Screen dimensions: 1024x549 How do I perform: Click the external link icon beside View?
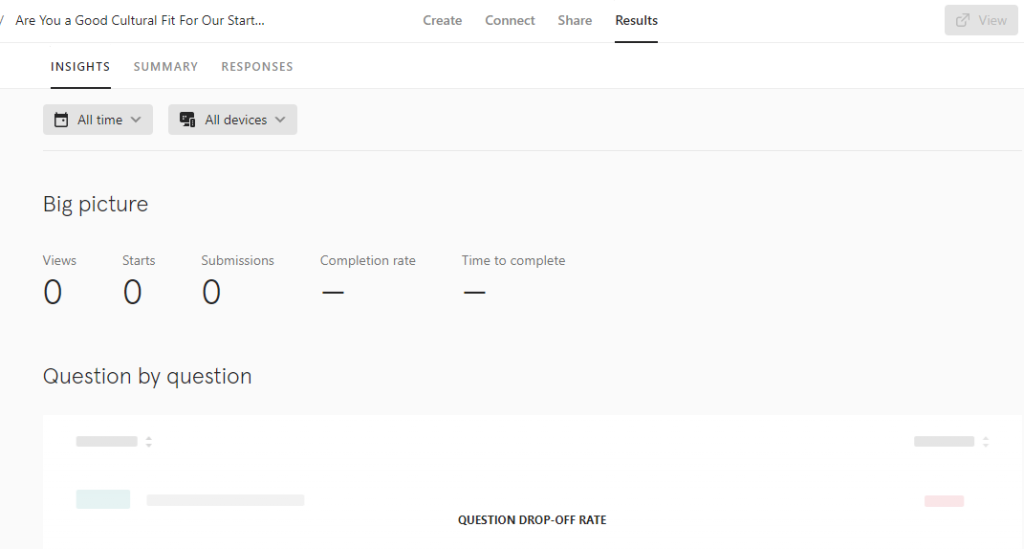coord(963,20)
